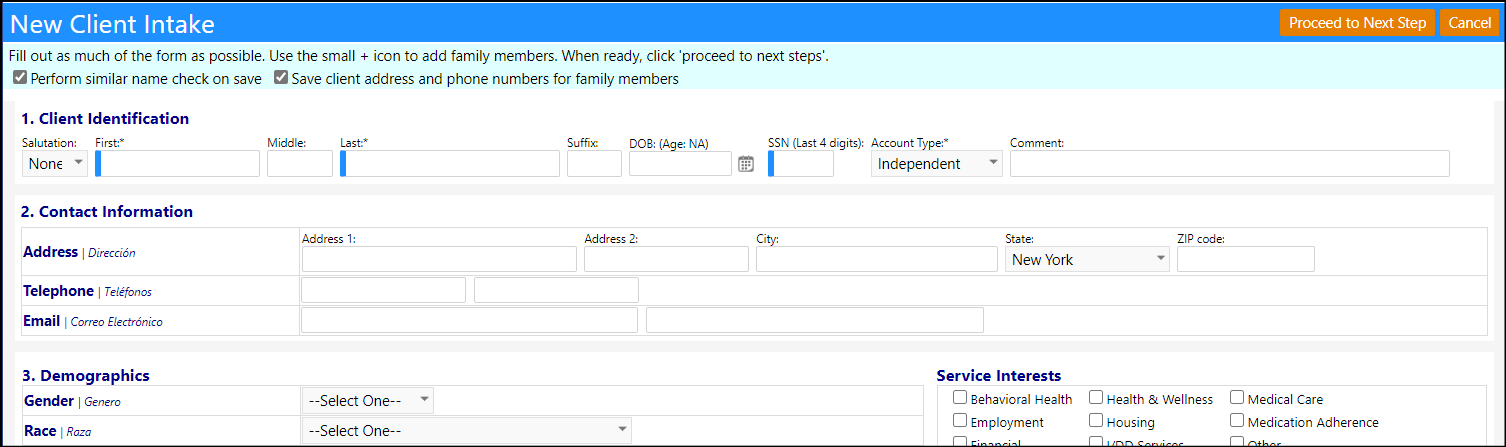Open the Gender select dropdown
Viewport: 1506px width, 447px height.
pos(368,401)
